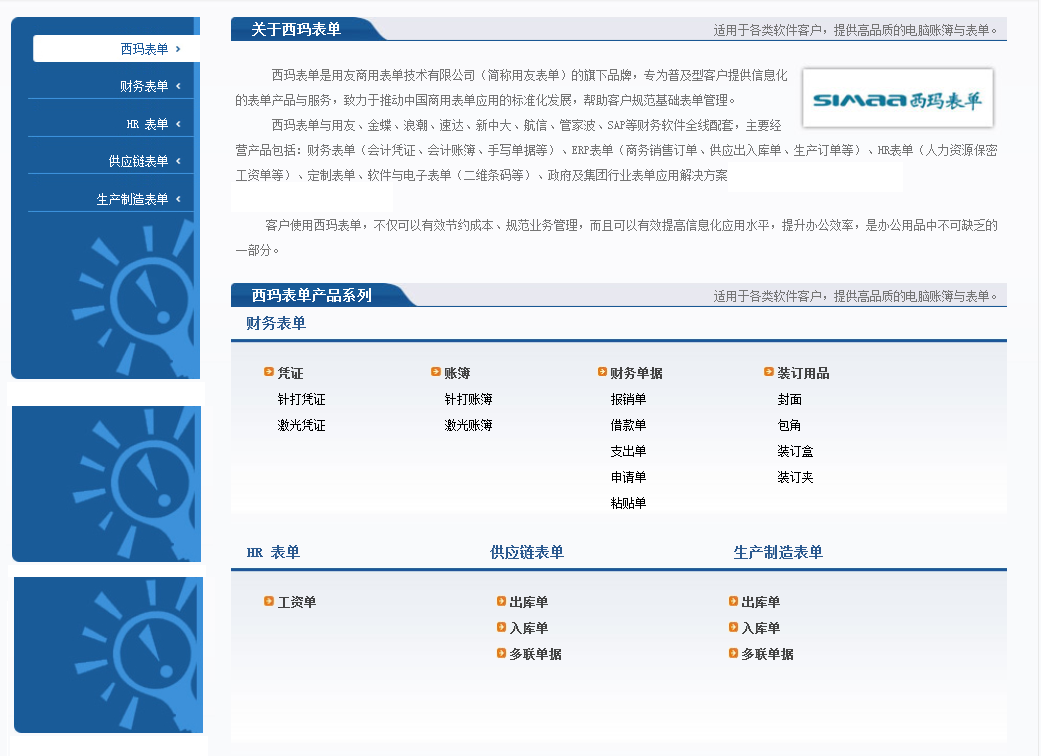
Task: Open the 激光账簿 link
Action: pos(468,425)
